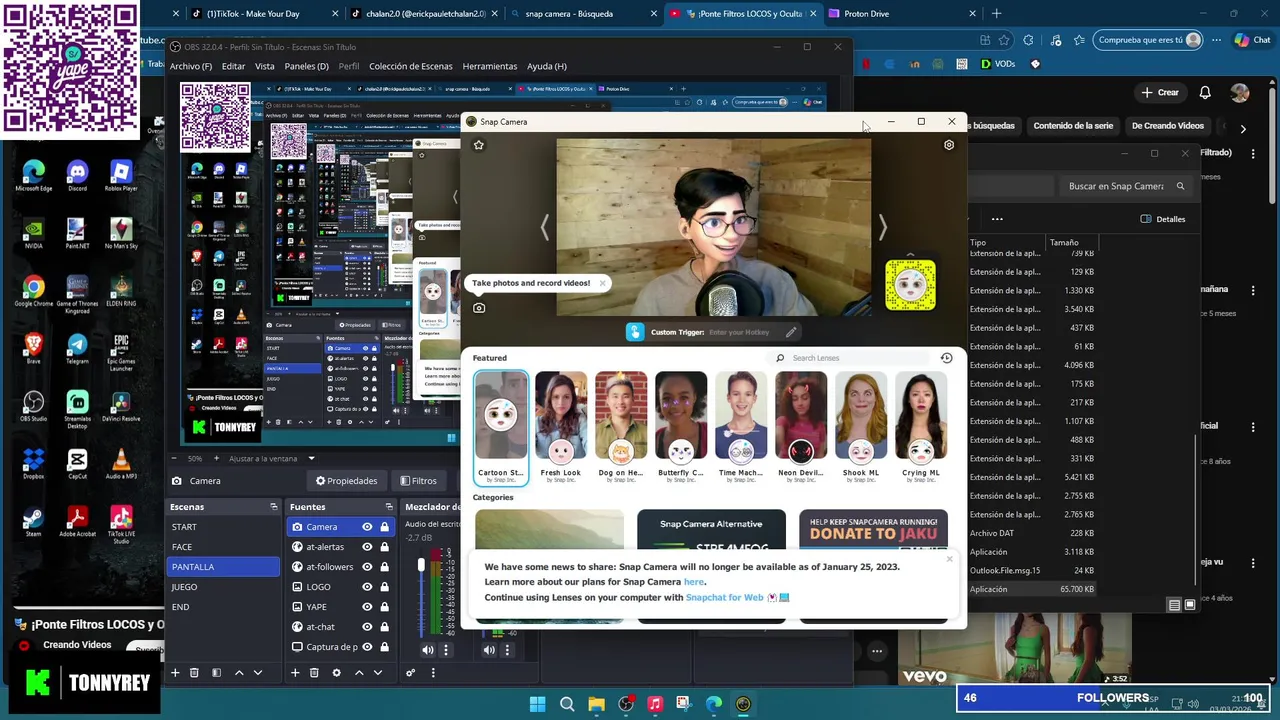Show the previous lens with the left arrow
Image resolution: width=1280 pixels, height=720 pixels.
[545, 228]
